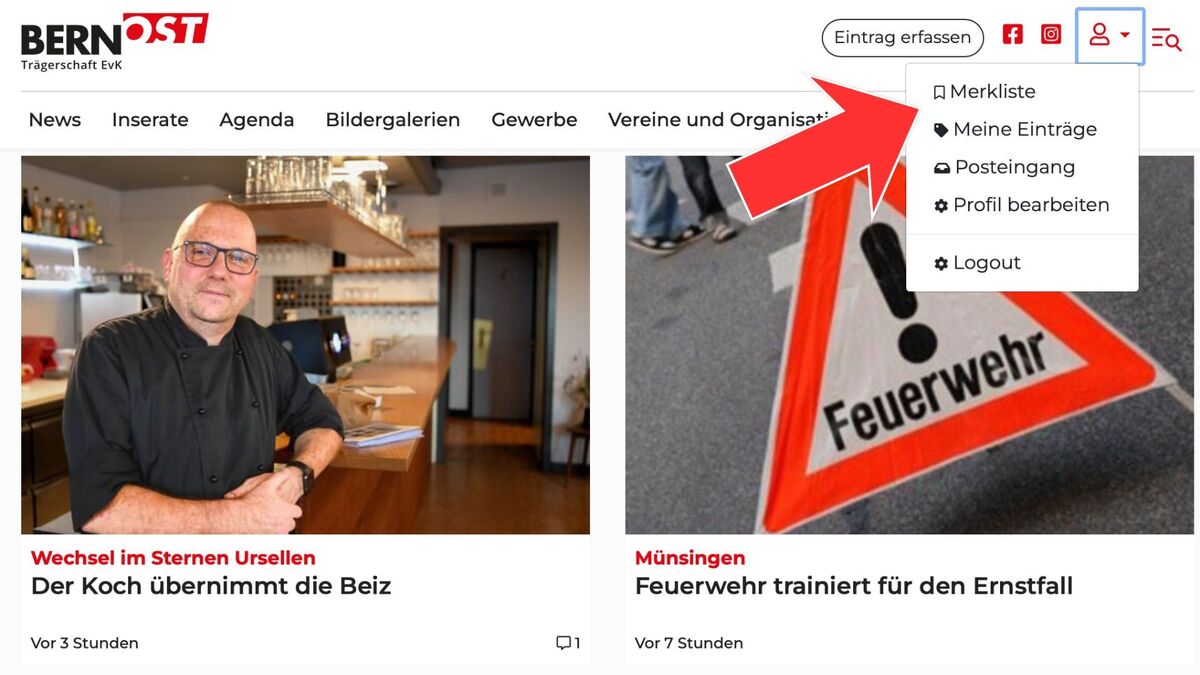Open the News navigation tab
Image resolution: width=1200 pixels, height=675 pixels.
(55, 120)
